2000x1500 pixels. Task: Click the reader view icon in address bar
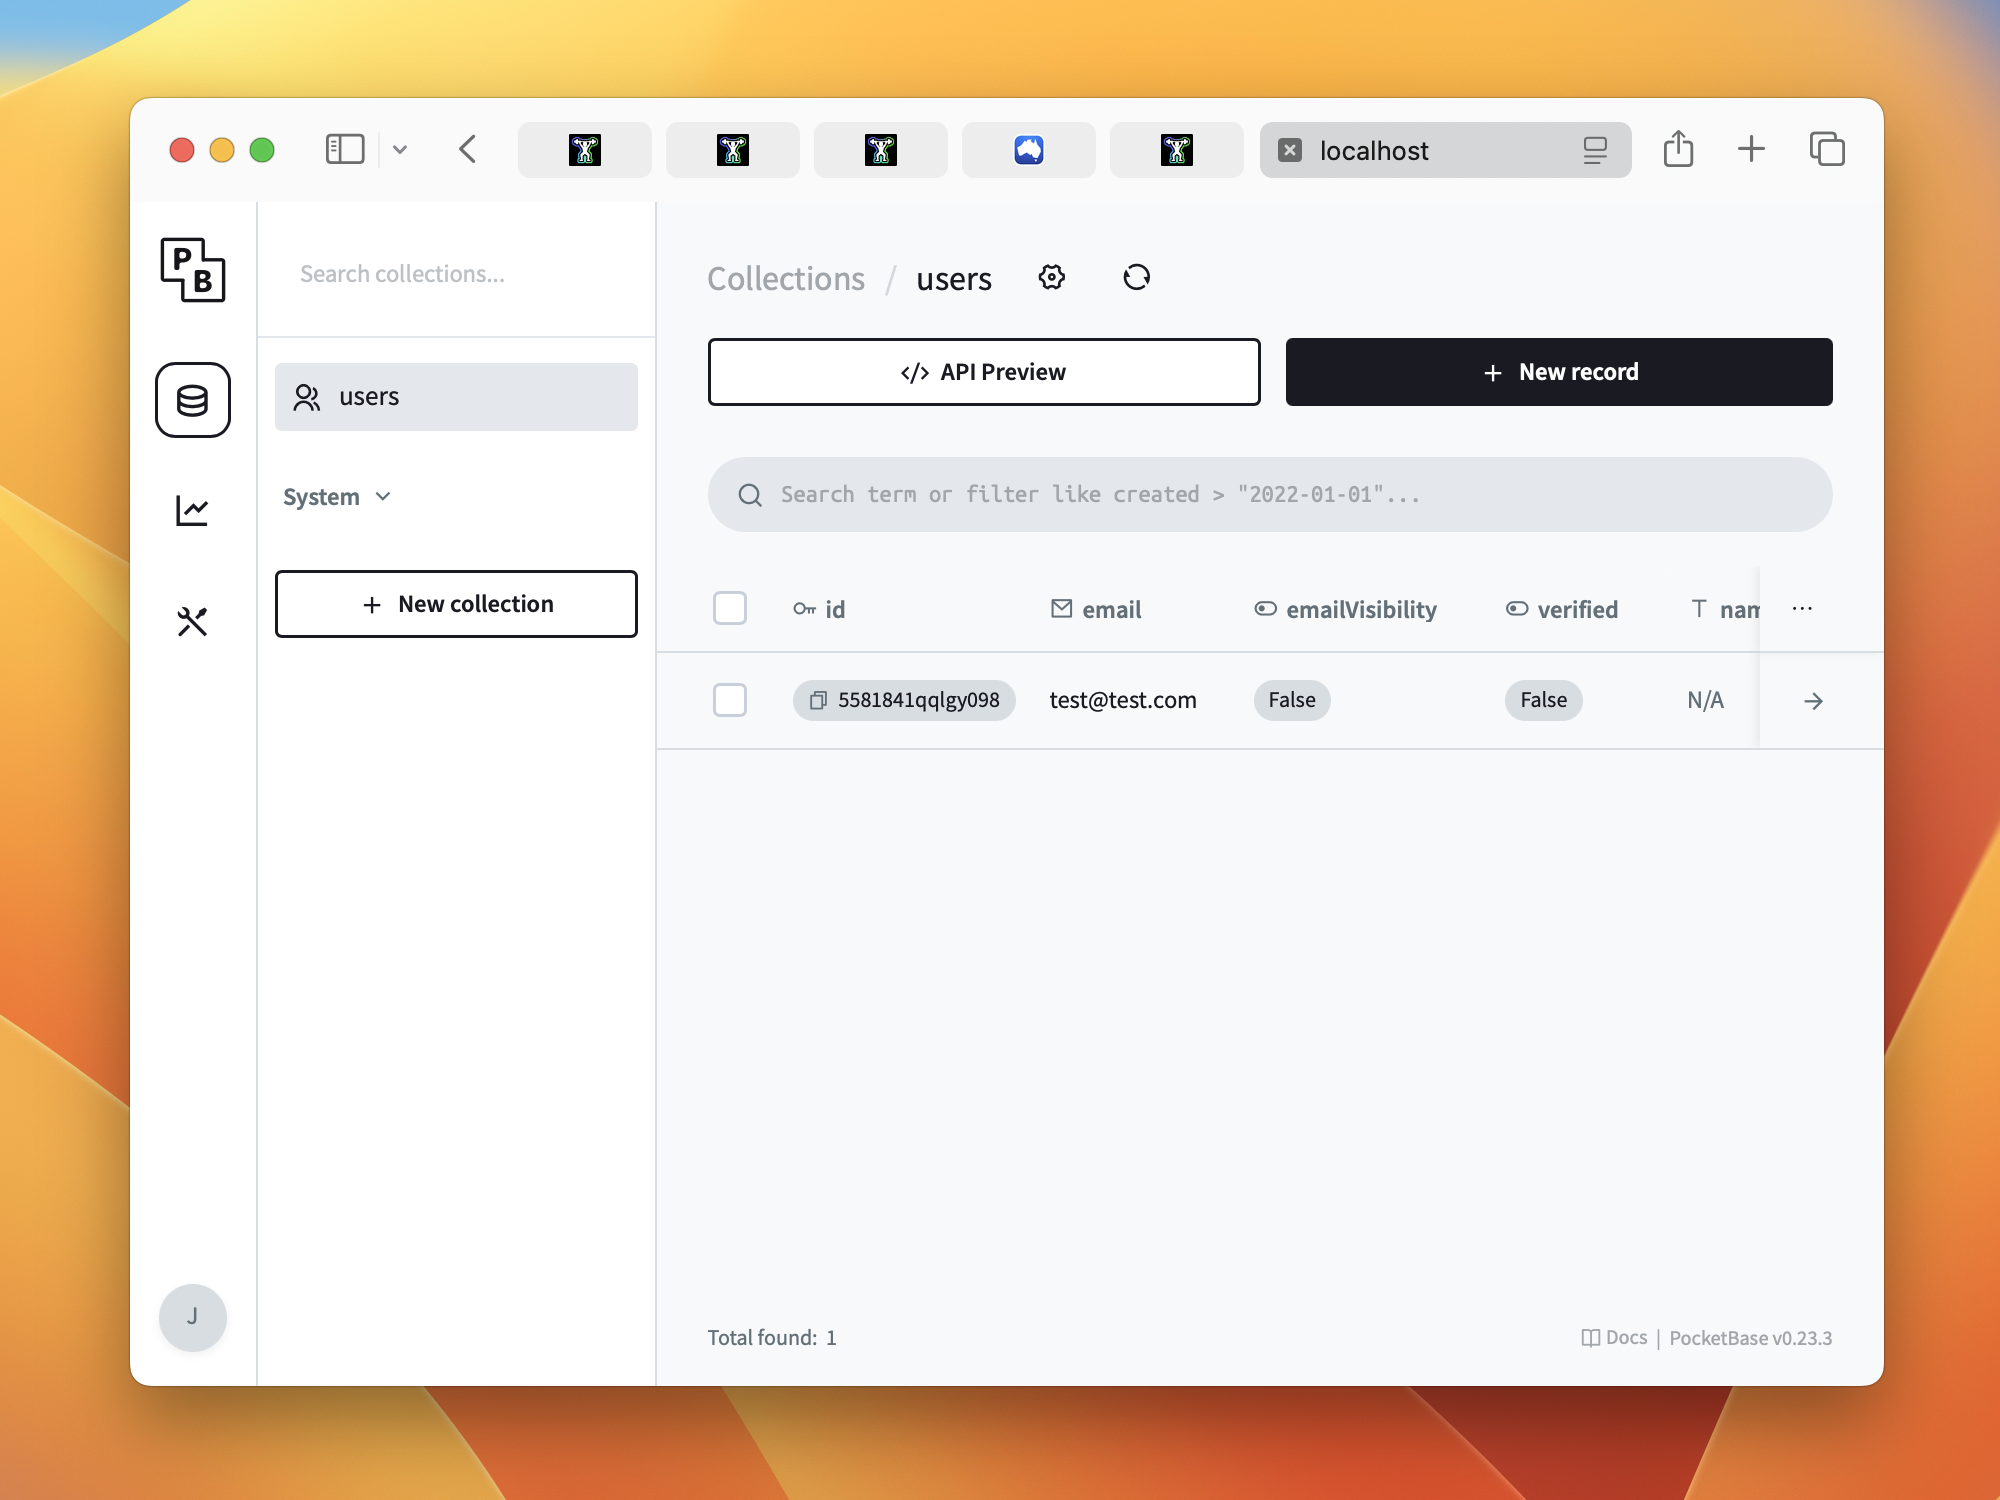[x=1595, y=150]
